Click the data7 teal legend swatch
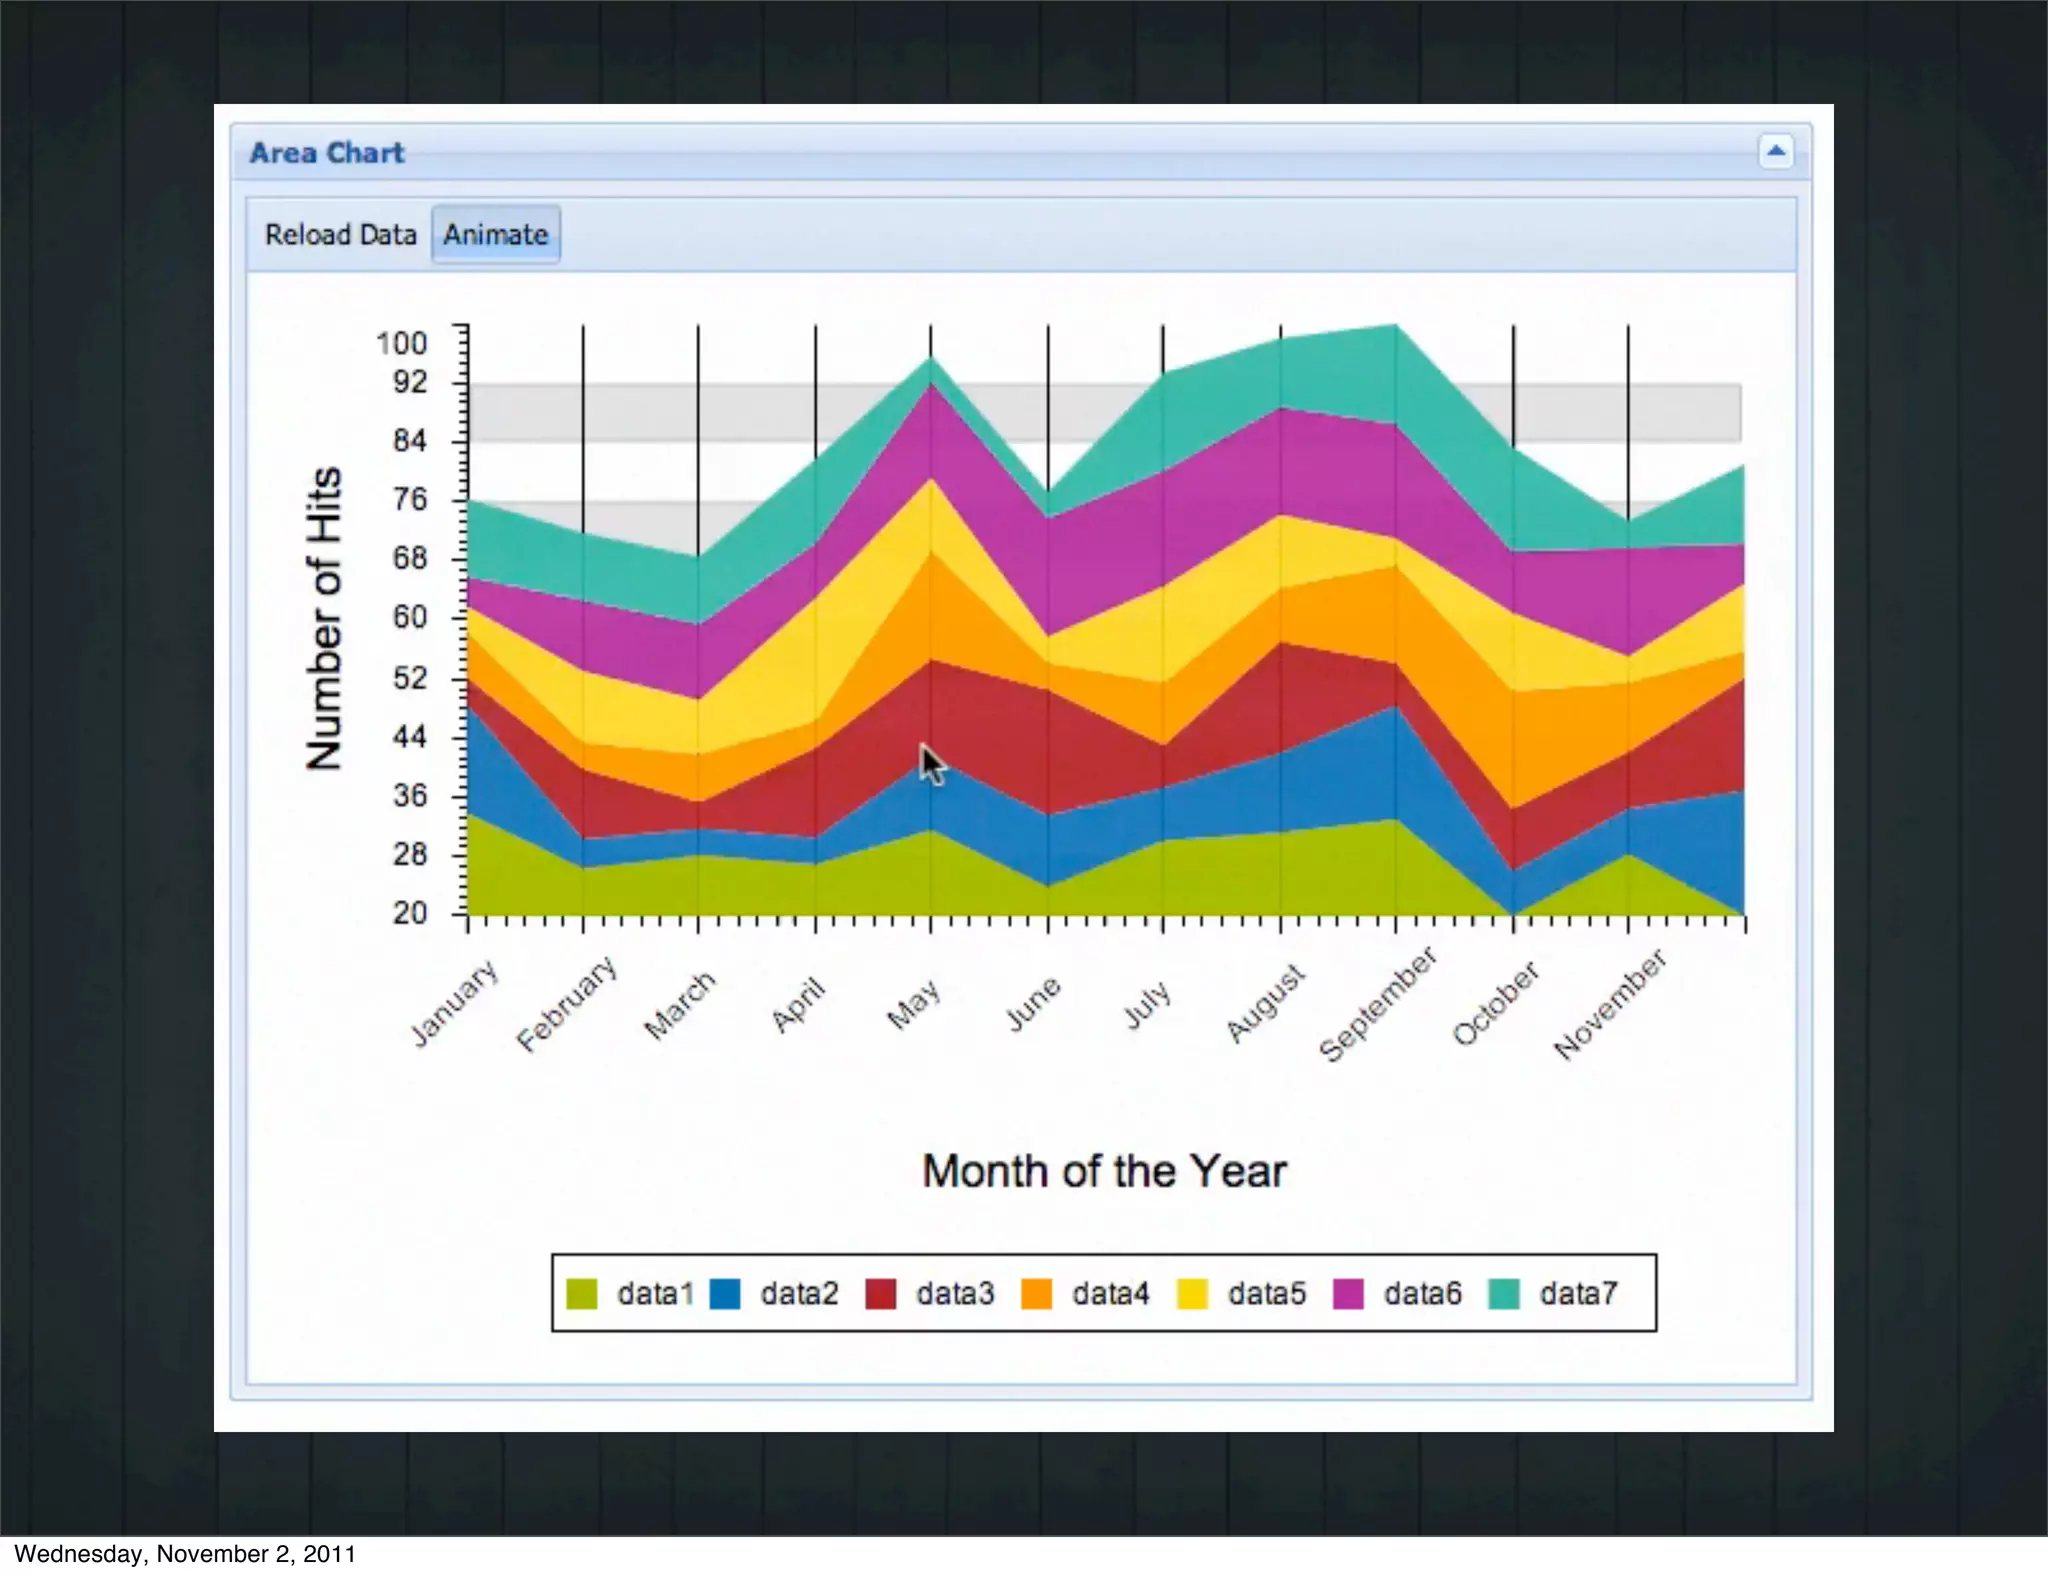Viewport: 2048px width, 1576px height. (x=1504, y=1293)
